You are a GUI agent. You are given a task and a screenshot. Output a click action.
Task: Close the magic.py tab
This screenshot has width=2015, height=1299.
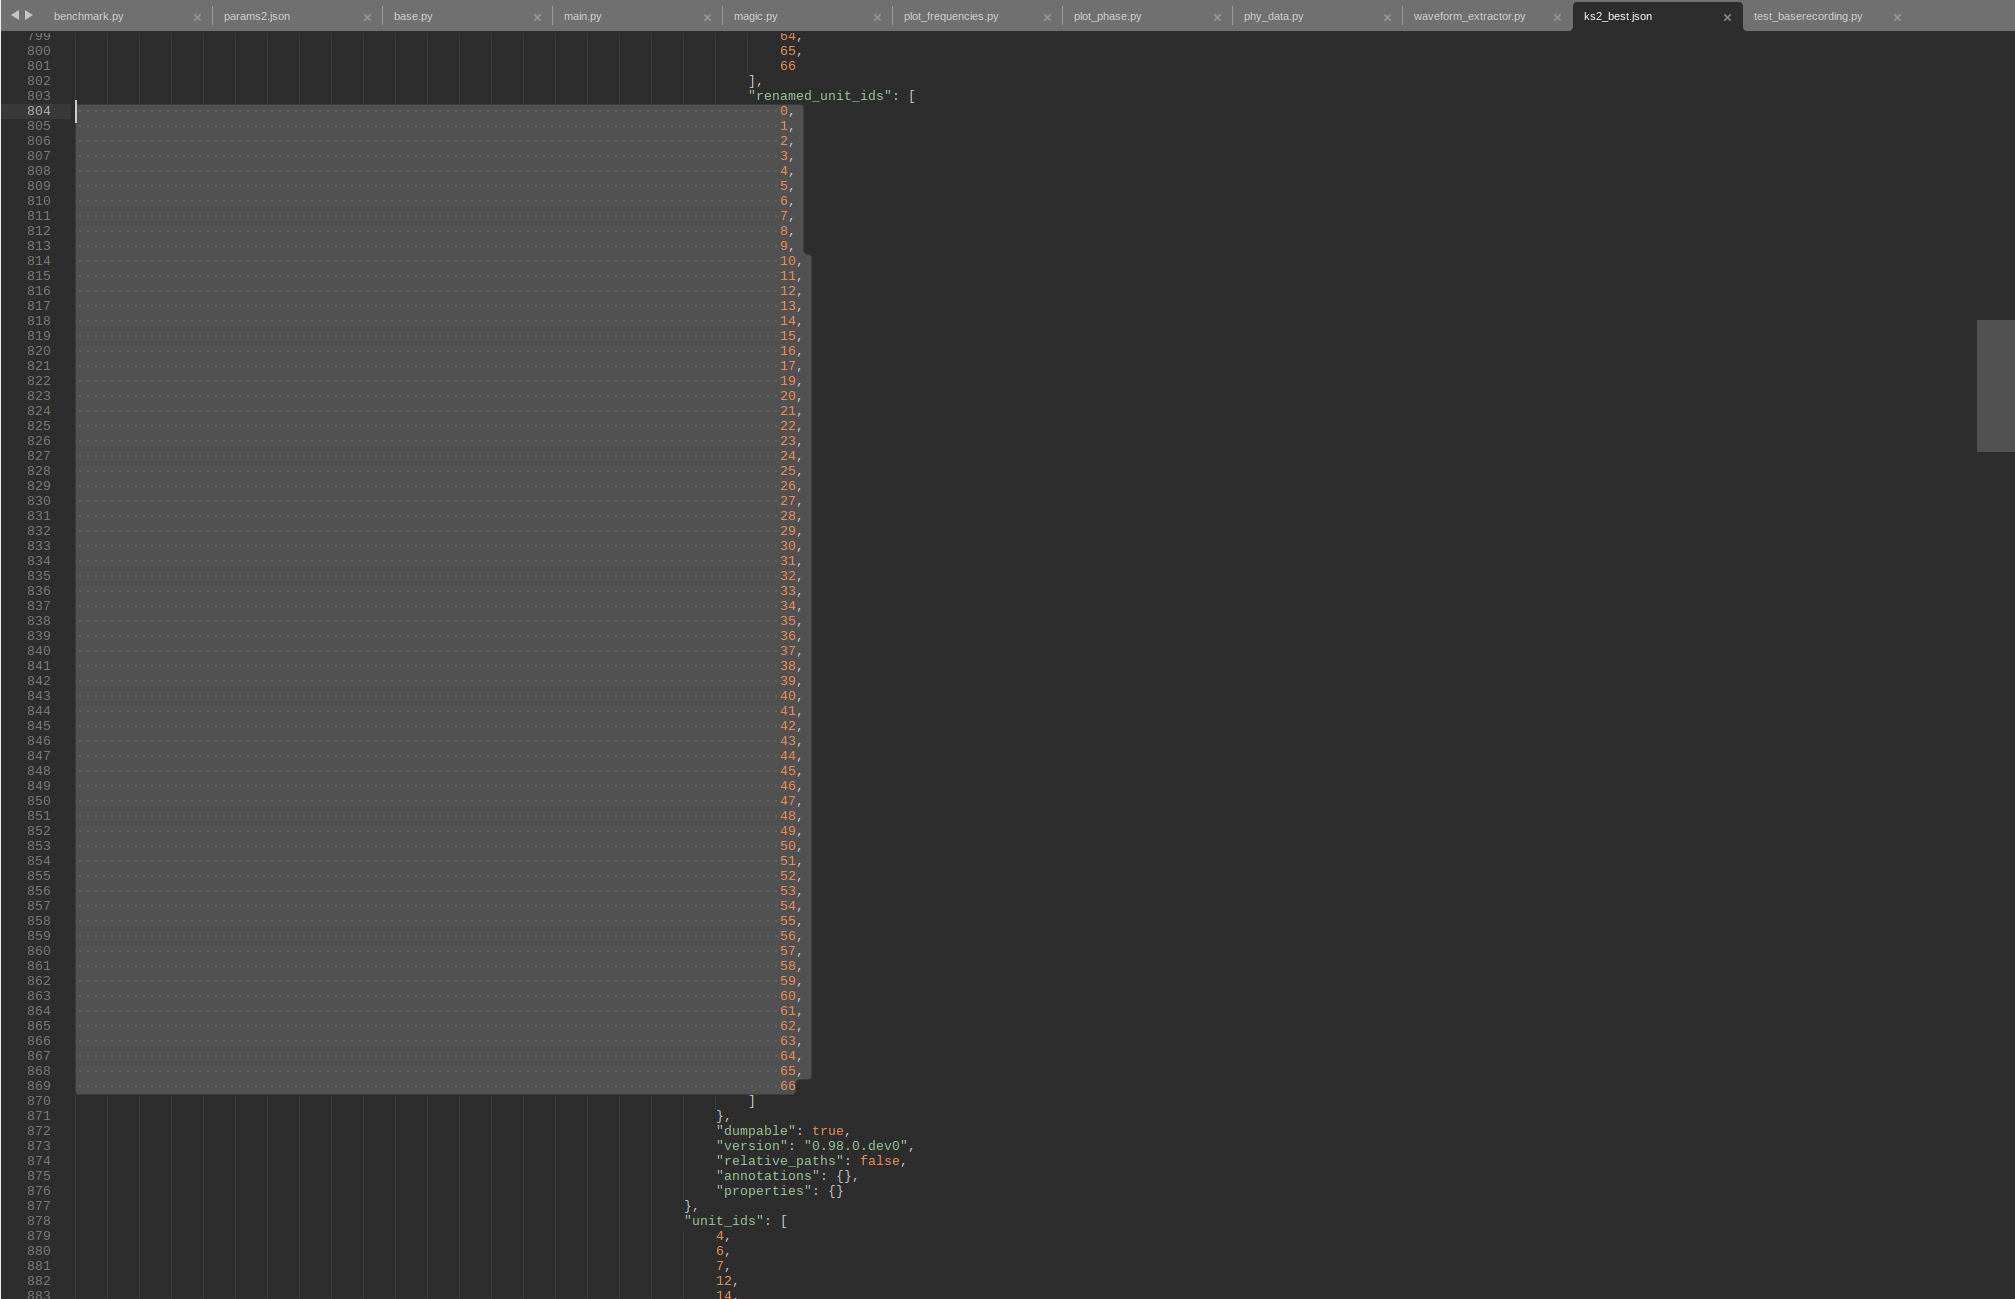[x=877, y=16]
